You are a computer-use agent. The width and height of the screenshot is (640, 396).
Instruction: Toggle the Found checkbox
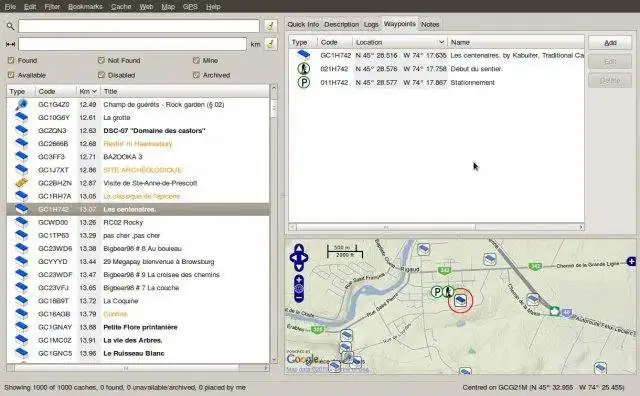pyautogui.click(x=11, y=60)
